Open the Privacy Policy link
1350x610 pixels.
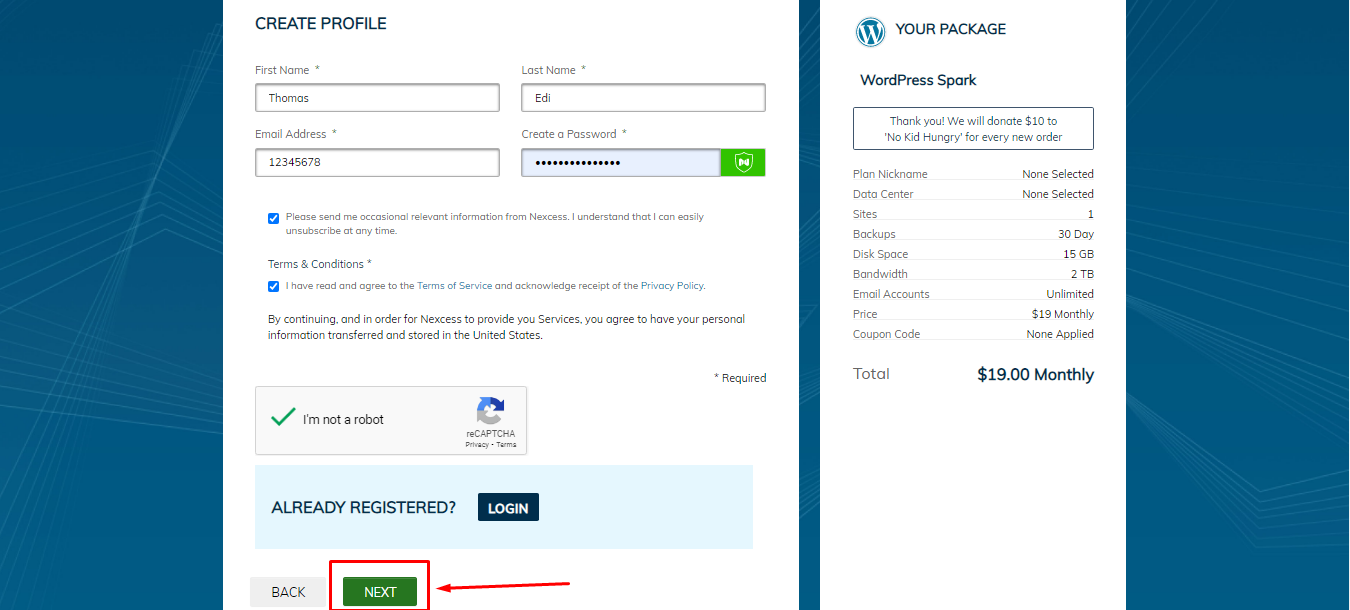672,286
